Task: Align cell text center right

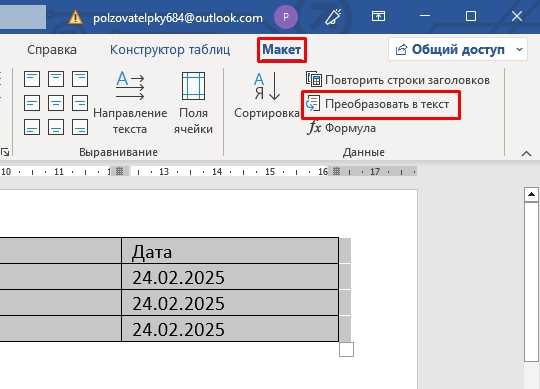Action: (x=80, y=103)
